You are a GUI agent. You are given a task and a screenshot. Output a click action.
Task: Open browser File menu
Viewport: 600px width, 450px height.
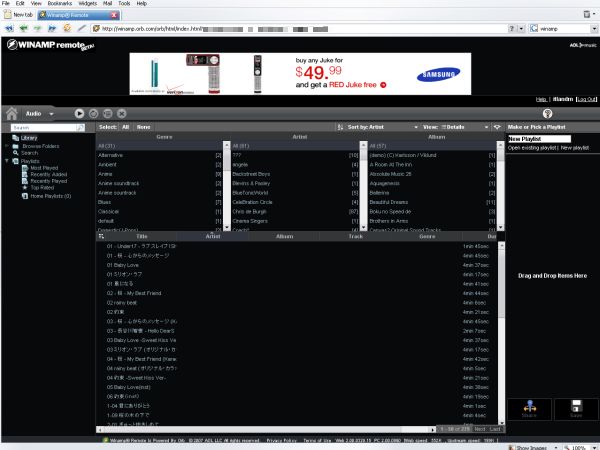tap(5, 3)
